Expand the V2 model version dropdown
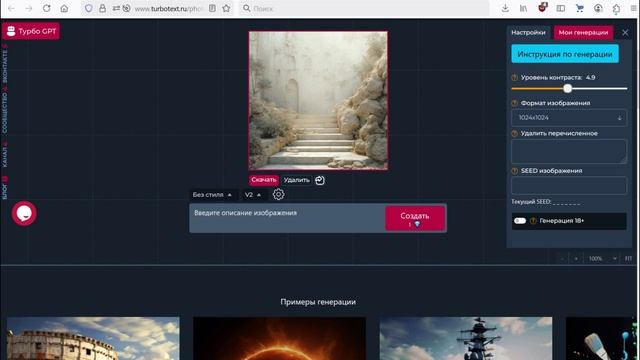 pyautogui.click(x=253, y=195)
